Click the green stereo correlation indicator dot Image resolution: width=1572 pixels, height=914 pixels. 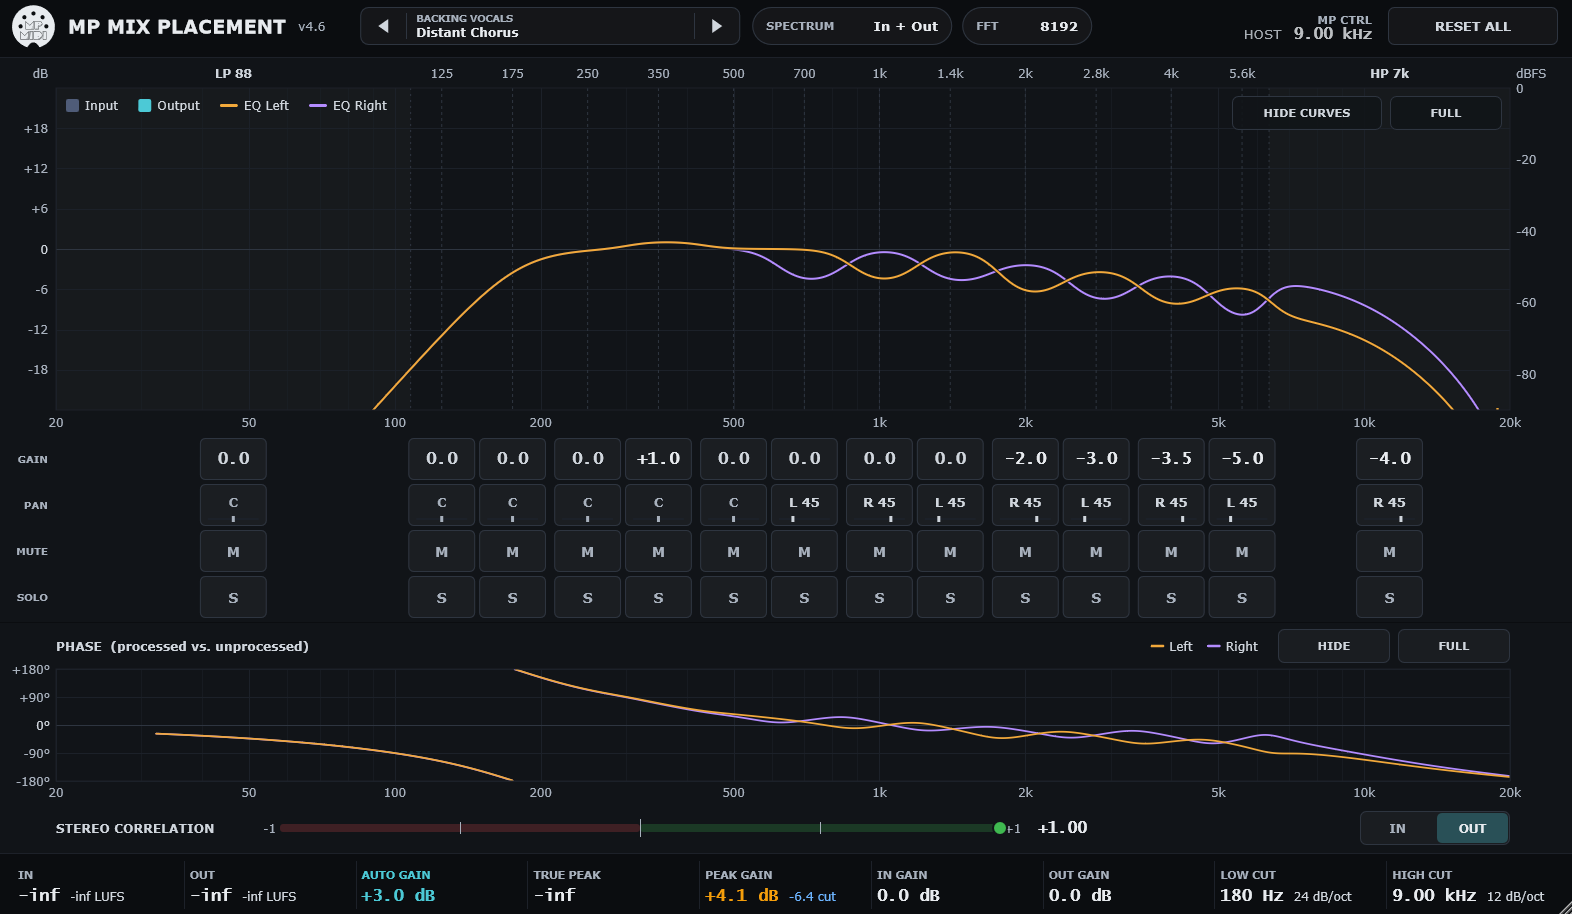pos(1000,828)
